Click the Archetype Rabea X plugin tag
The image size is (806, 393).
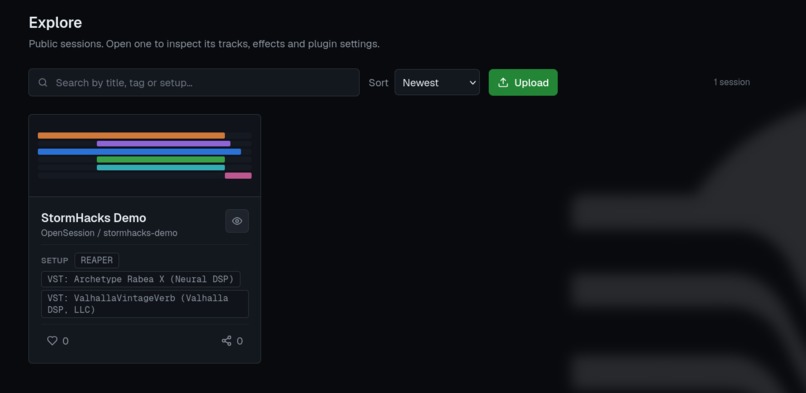click(140, 279)
